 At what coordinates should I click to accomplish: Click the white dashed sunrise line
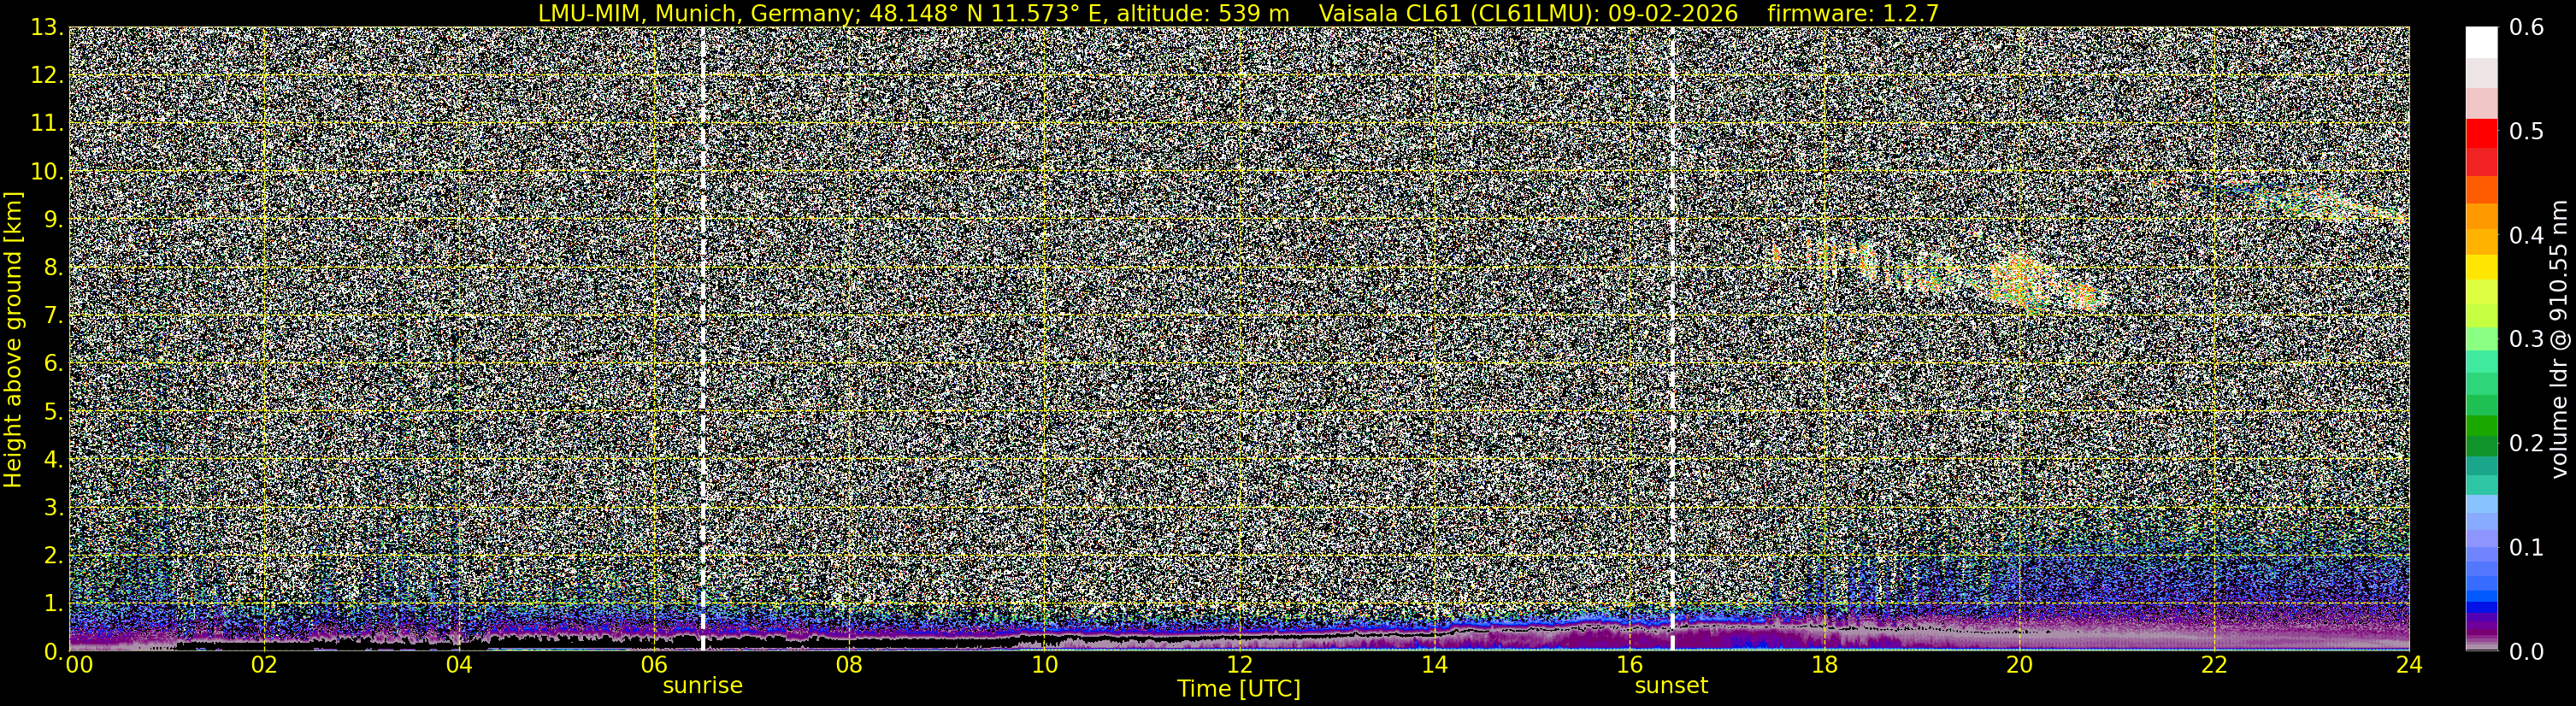703,339
